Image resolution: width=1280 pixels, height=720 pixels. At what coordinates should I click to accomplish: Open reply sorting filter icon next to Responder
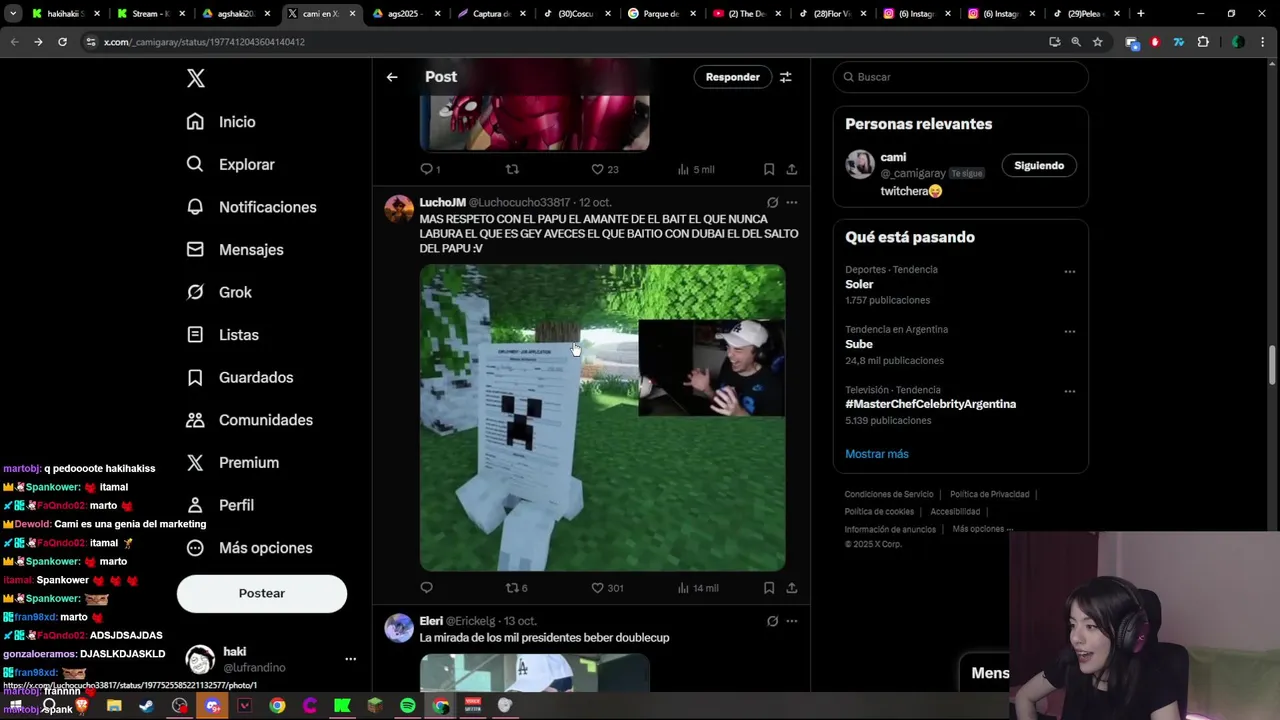click(786, 77)
